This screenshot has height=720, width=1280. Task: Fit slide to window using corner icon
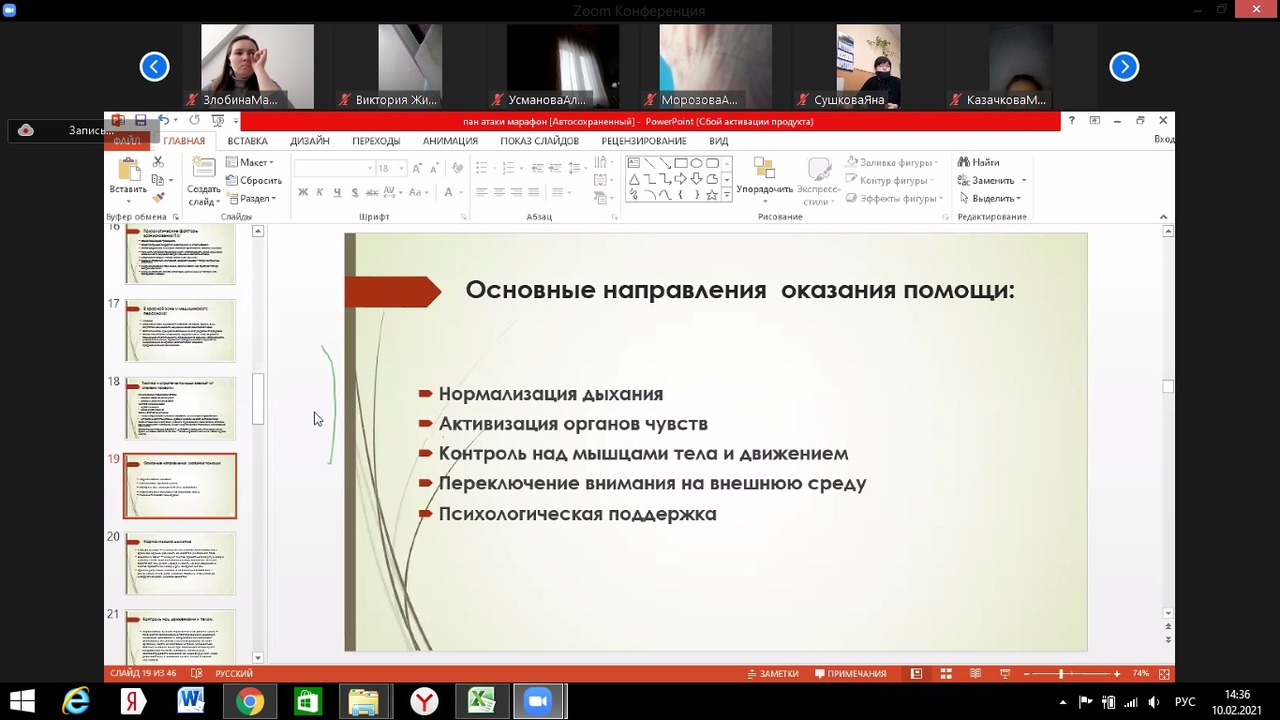1164,674
